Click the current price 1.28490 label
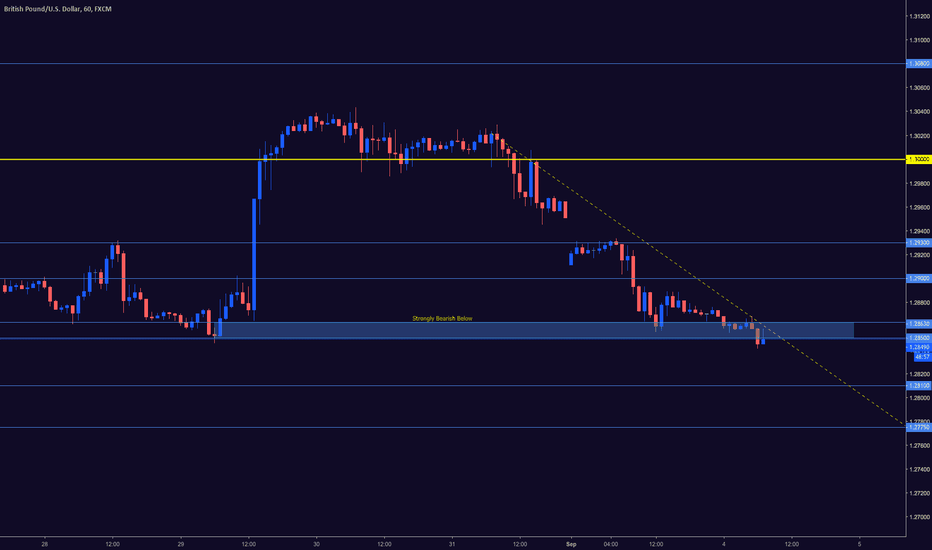This screenshot has width=932, height=550. click(921, 347)
